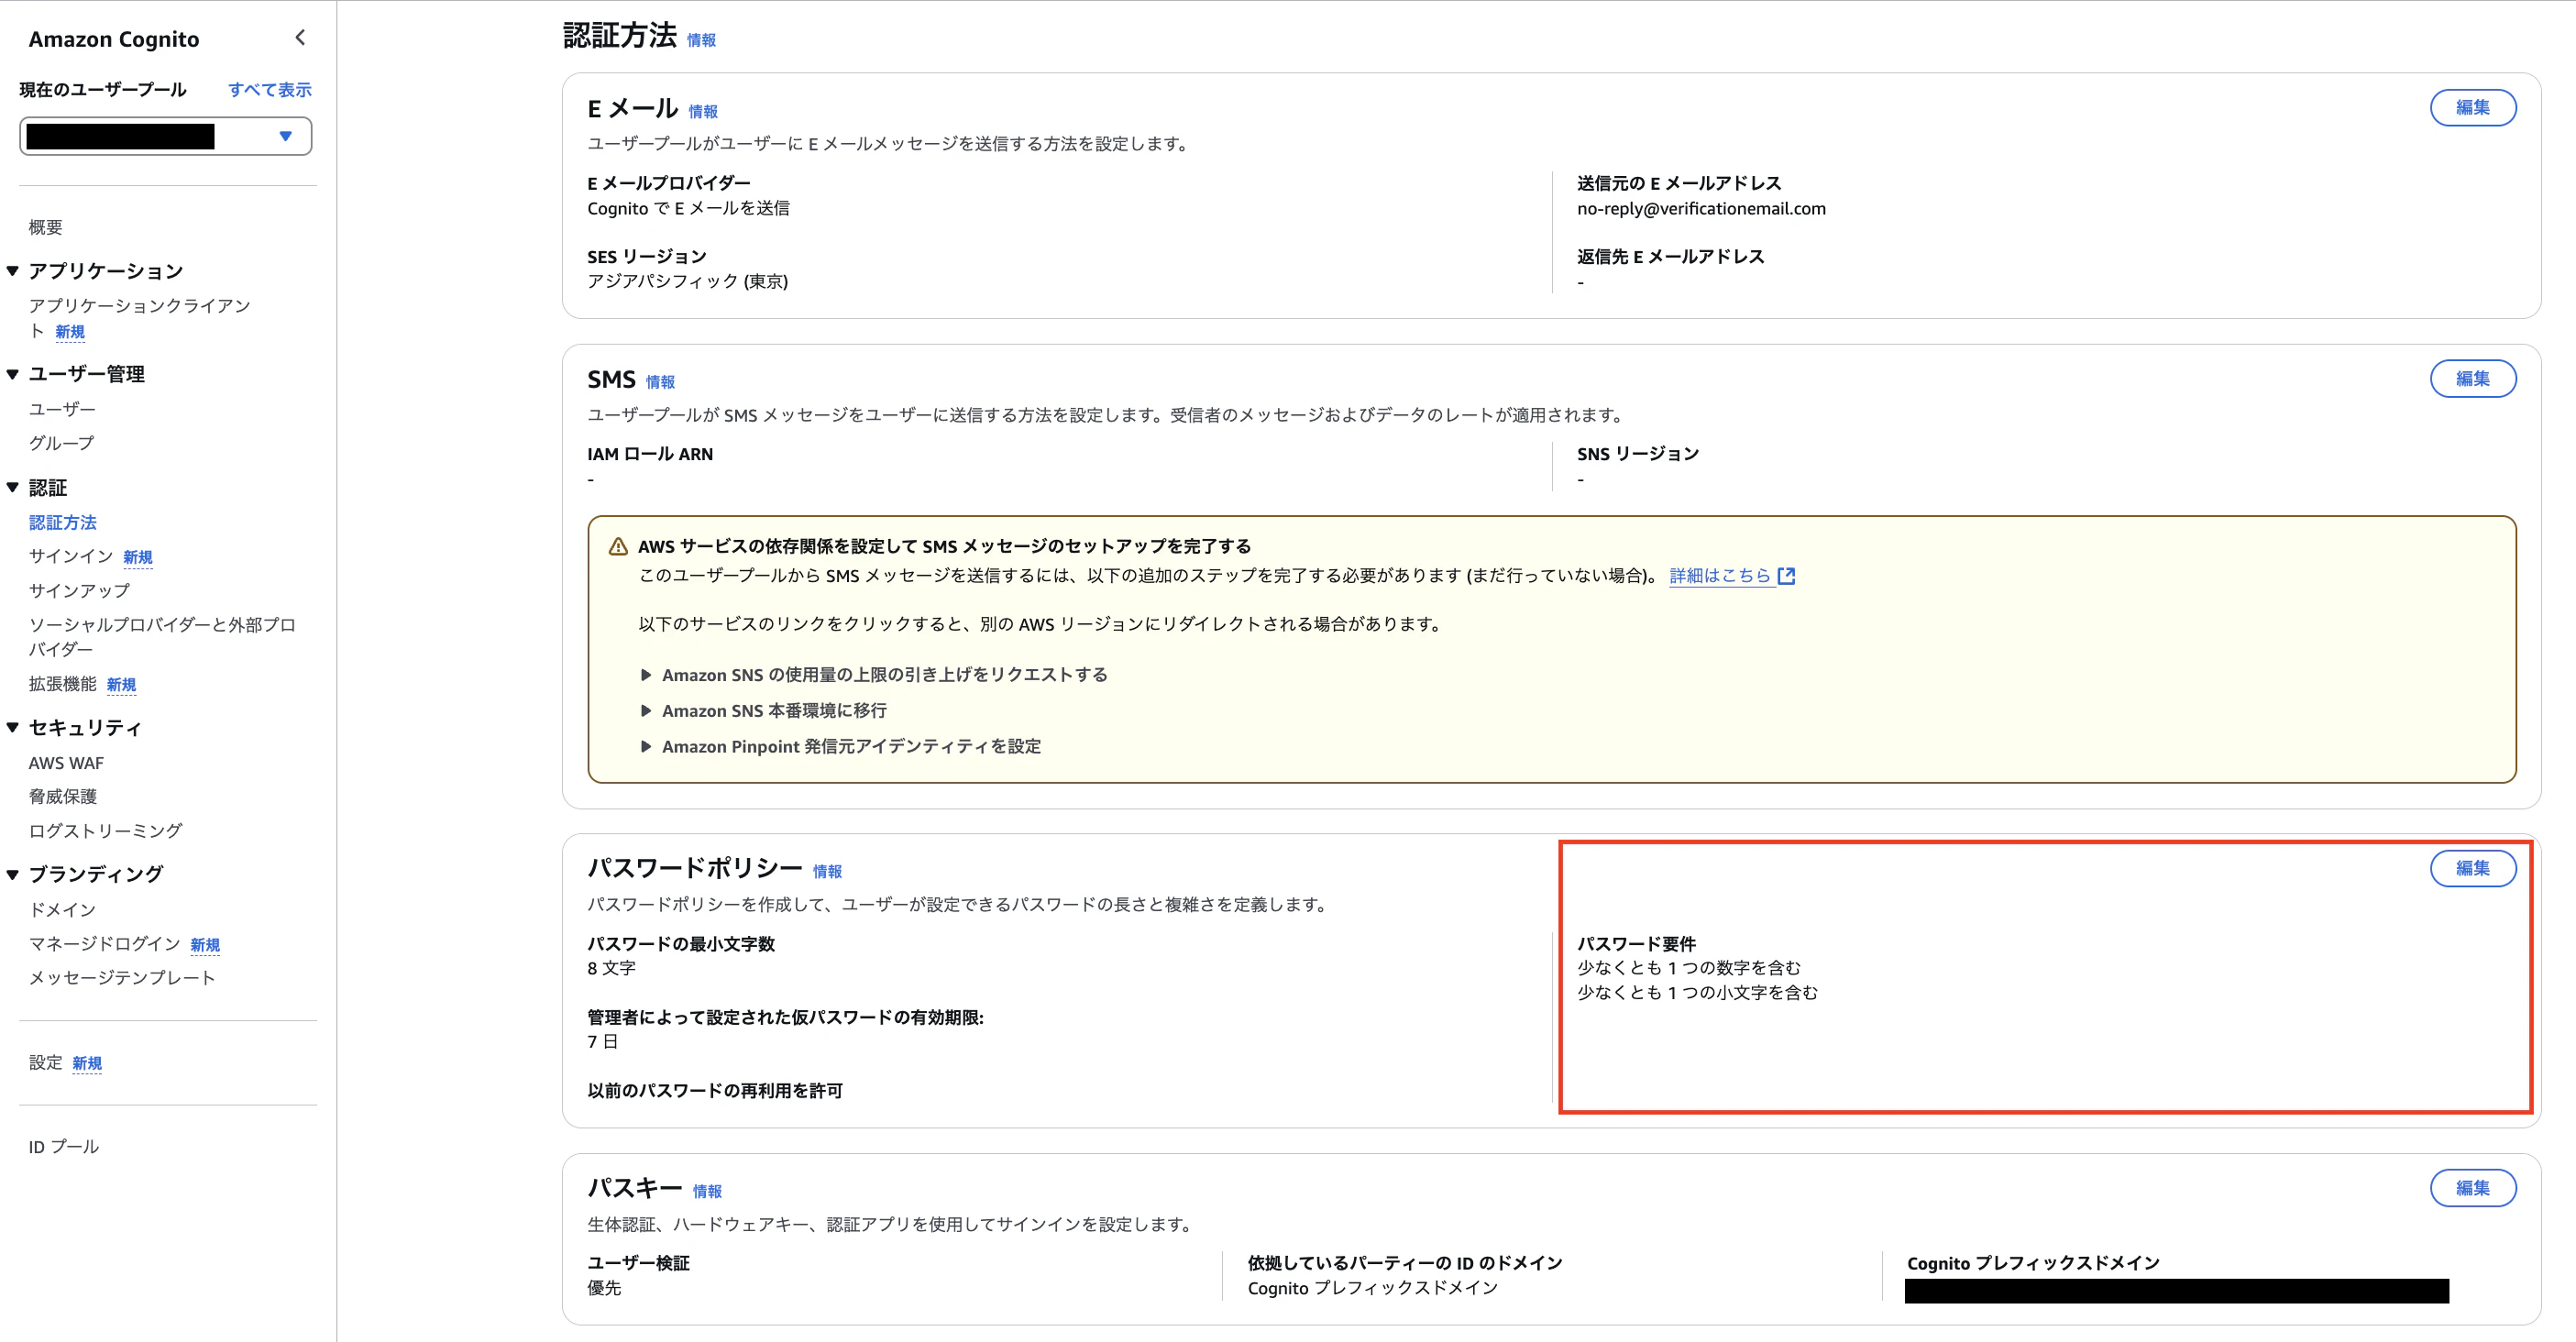2576x1342 pixels.
Task: Go to グループ in sidebar
Action: [61, 443]
